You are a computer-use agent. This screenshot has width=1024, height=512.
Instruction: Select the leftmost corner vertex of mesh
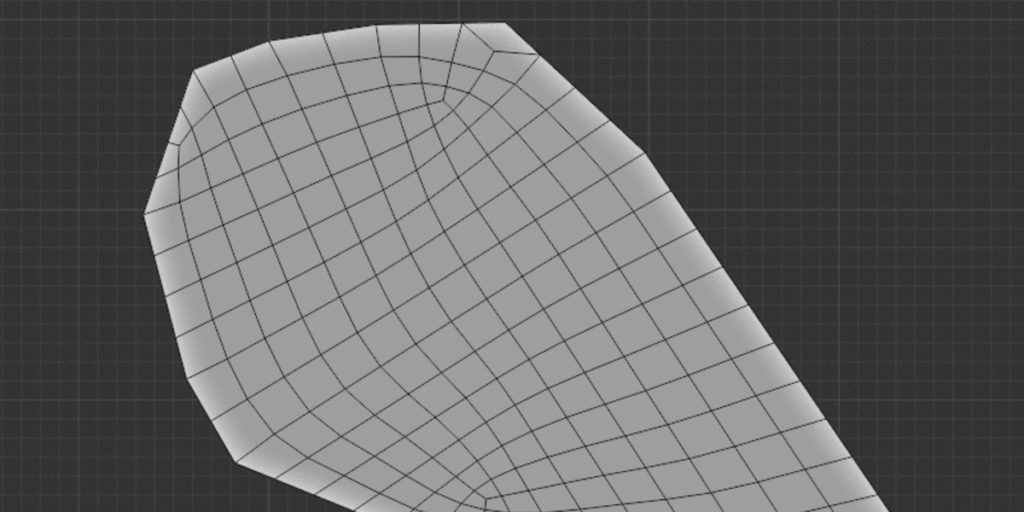click(145, 212)
